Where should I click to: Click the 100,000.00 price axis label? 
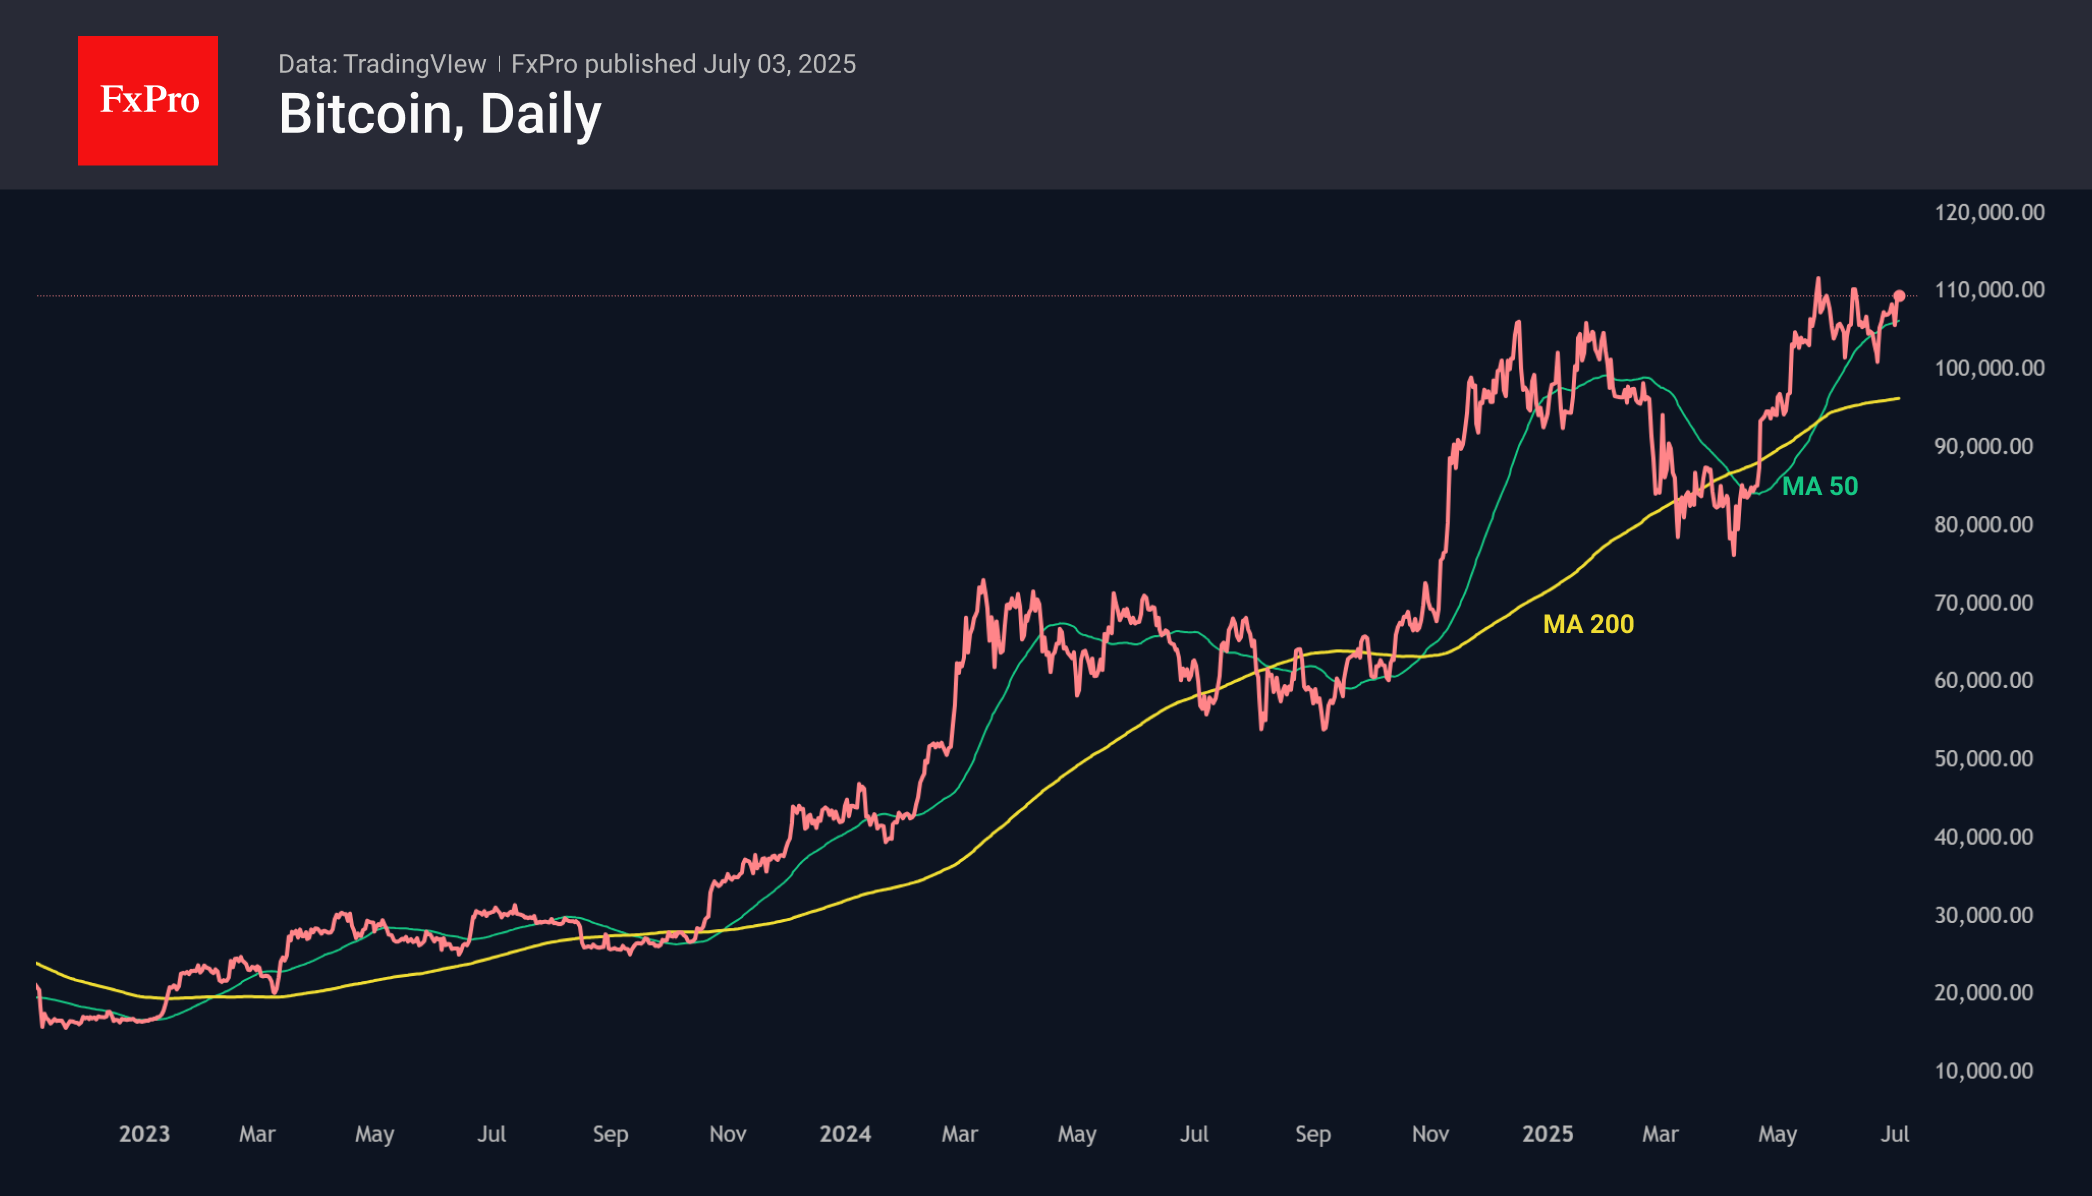tap(1989, 368)
